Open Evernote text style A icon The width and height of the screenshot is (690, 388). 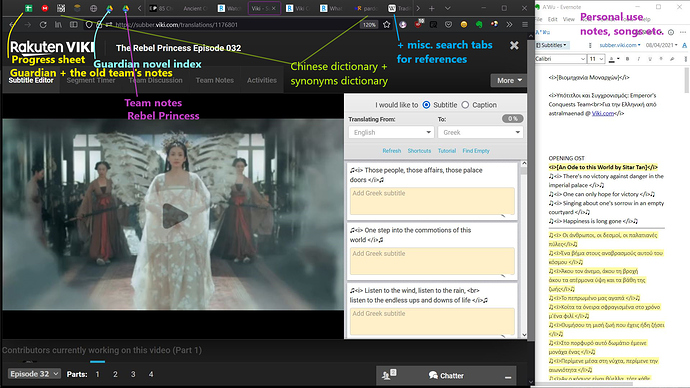point(684,45)
